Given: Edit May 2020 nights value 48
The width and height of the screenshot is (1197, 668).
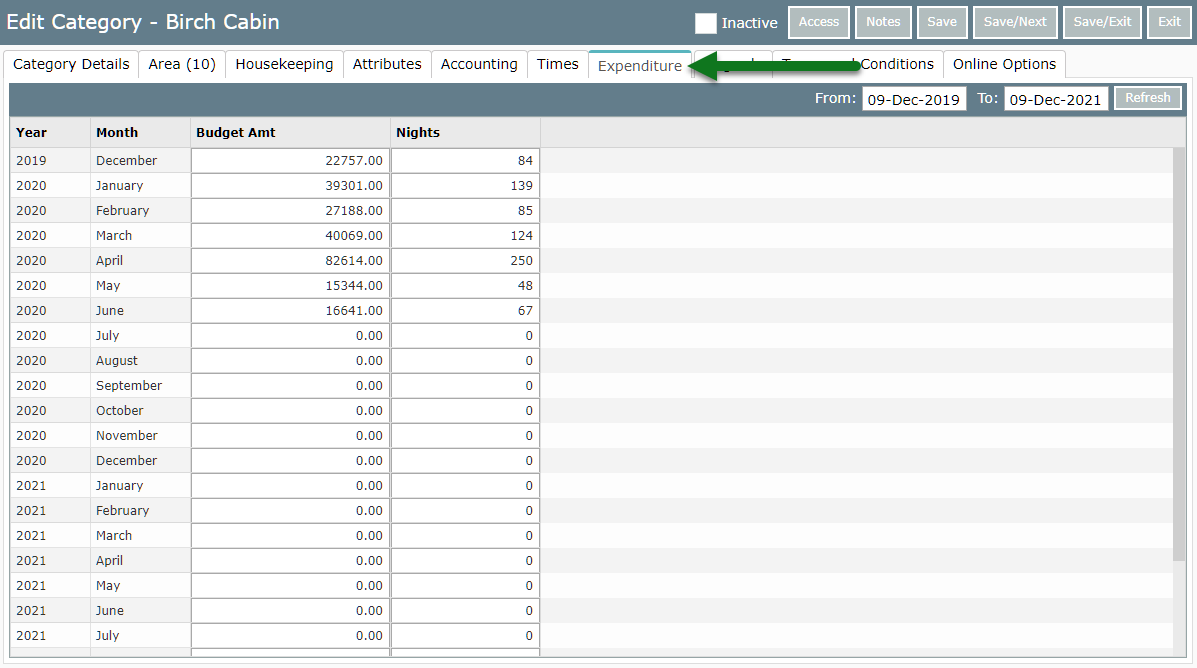Looking at the screenshot, I should point(465,286).
